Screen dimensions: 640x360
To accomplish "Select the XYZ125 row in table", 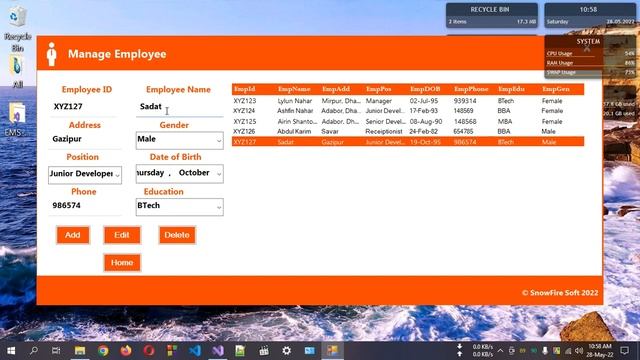I will pos(408,122).
